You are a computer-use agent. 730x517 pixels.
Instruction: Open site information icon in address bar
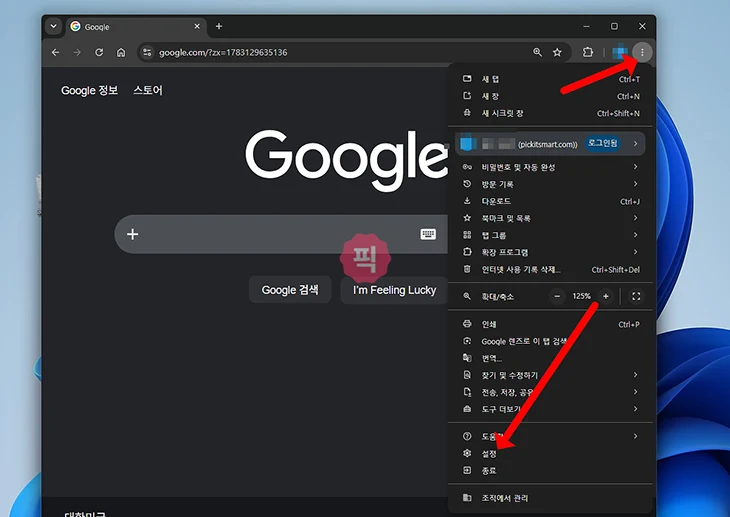(x=147, y=52)
